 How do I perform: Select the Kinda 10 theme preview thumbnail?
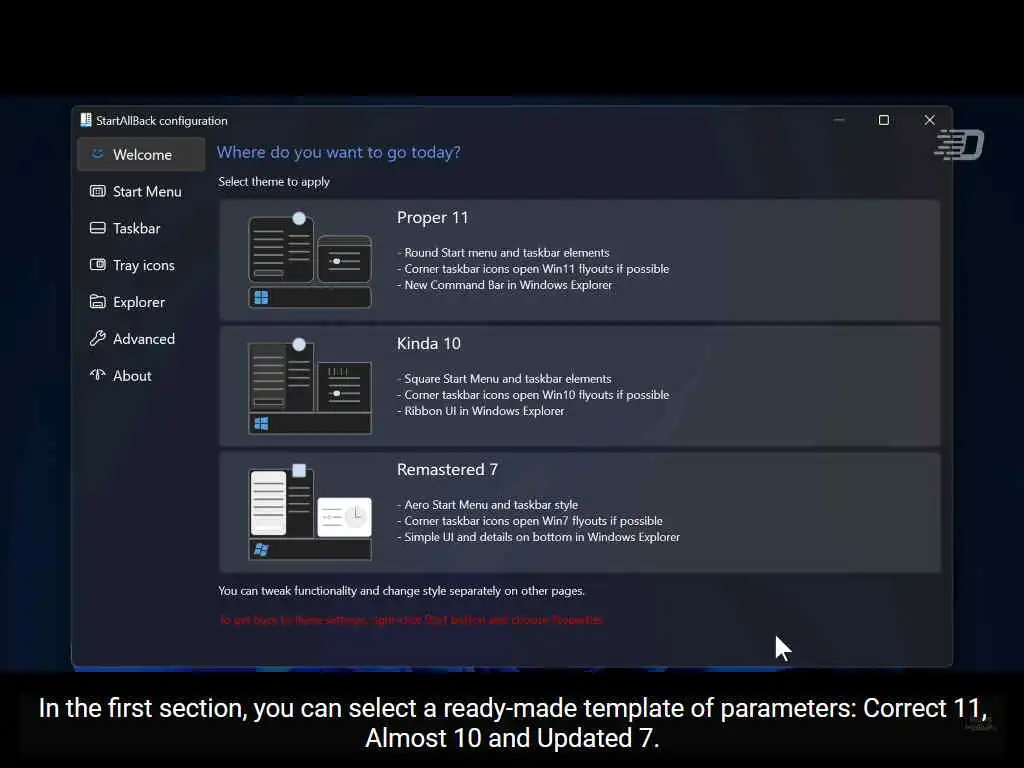click(x=310, y=385)
